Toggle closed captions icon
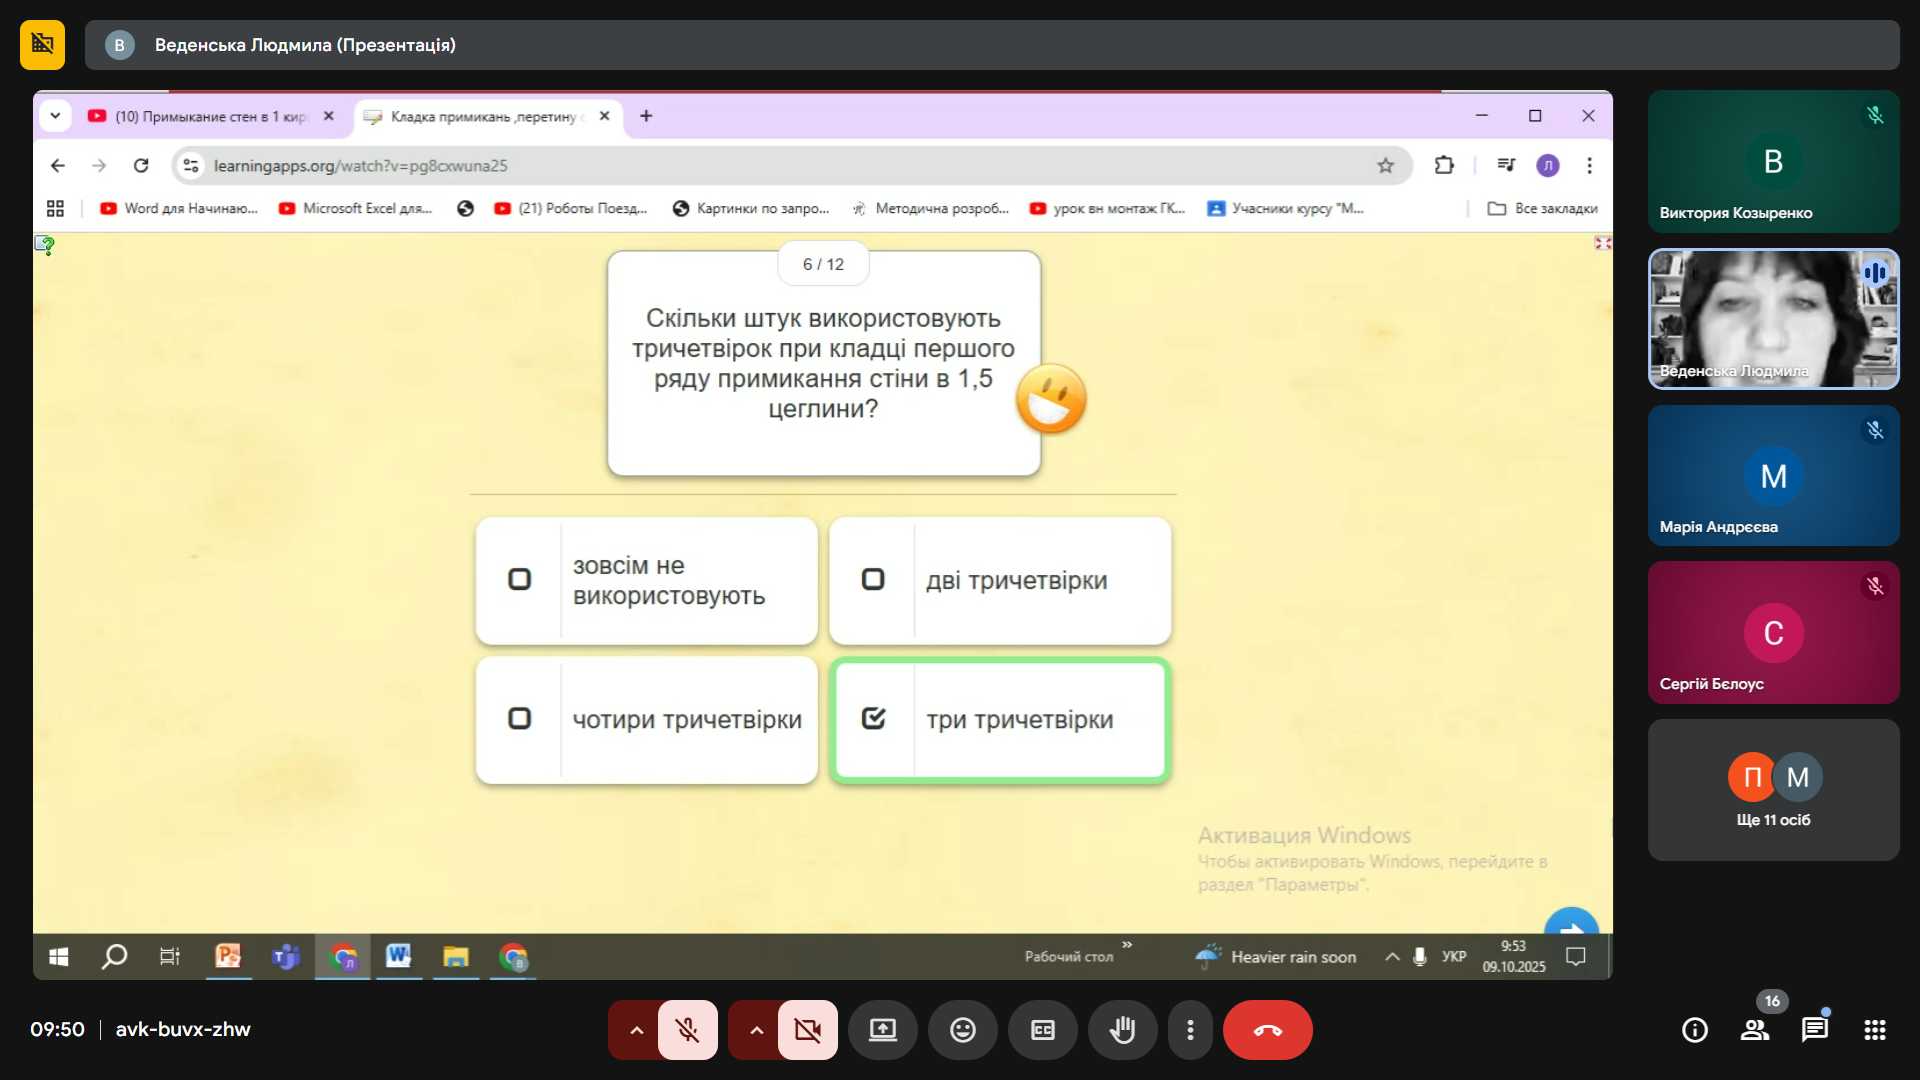1920x1080 pixels. tap(1042, 1030)
